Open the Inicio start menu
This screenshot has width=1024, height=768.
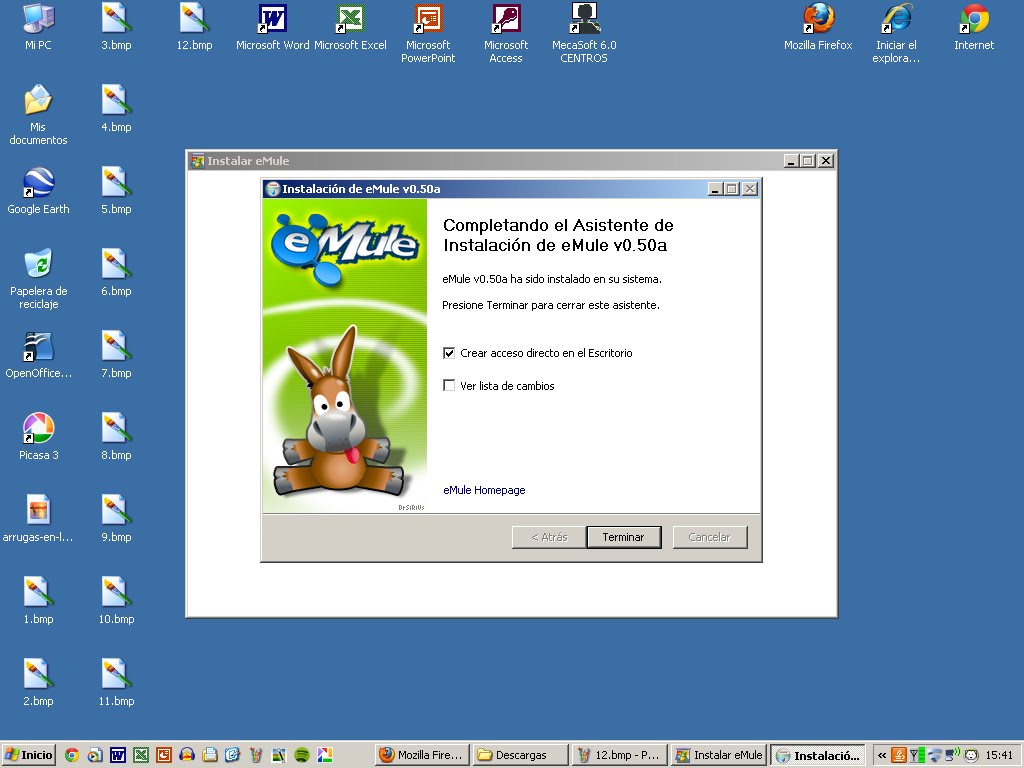[x=29, y=755]
